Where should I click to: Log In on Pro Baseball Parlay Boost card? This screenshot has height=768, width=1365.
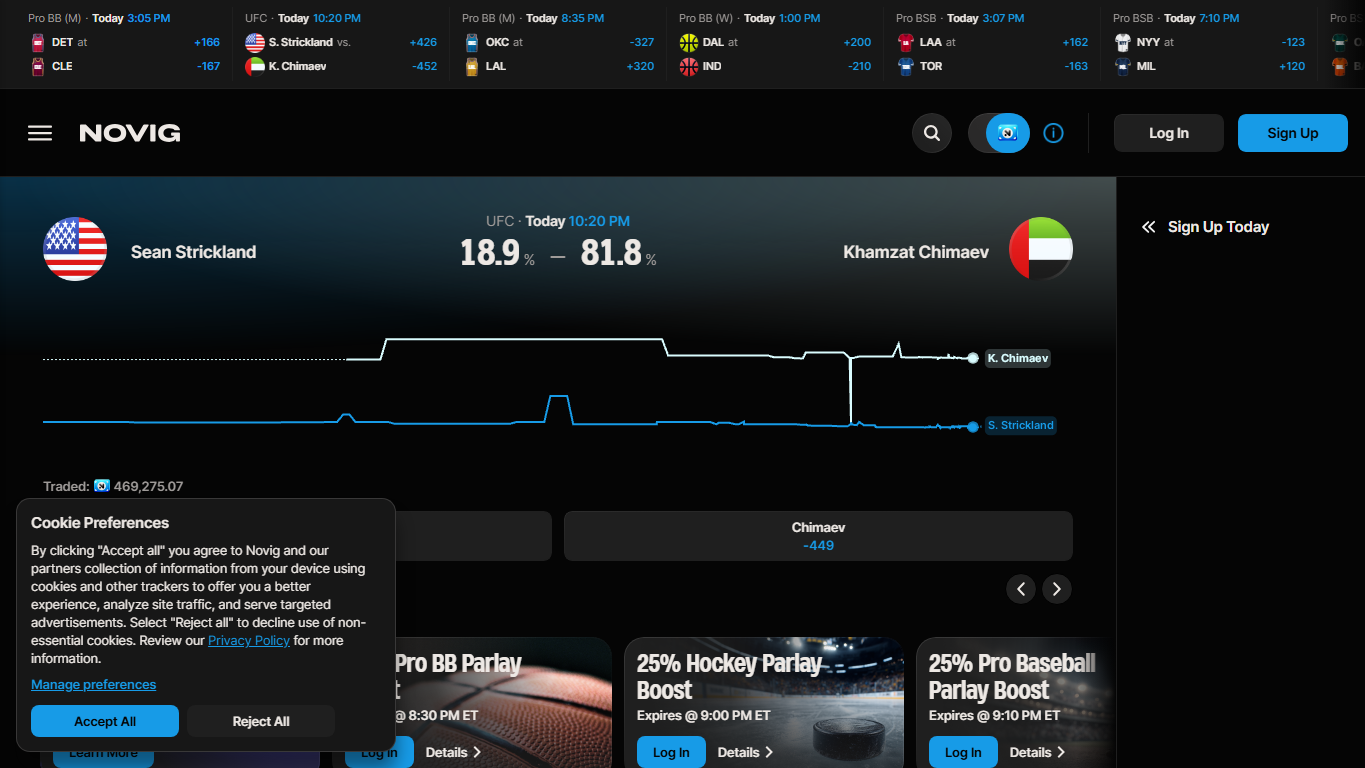[x=963, y=752]
